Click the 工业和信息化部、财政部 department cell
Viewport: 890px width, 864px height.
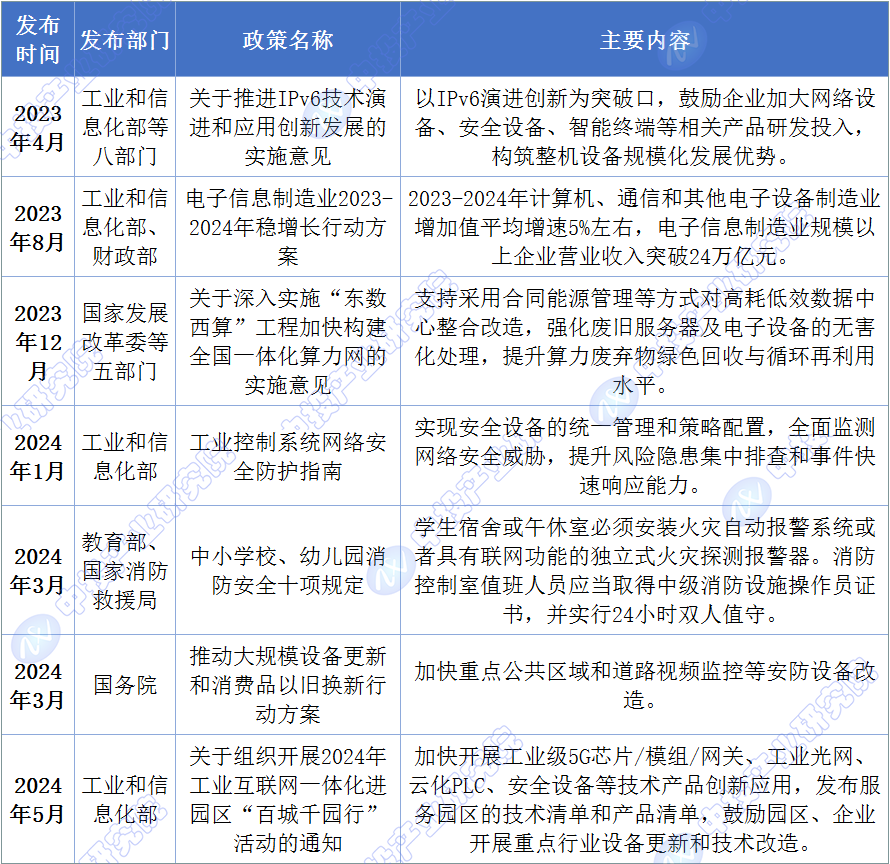tap(125, 228)
